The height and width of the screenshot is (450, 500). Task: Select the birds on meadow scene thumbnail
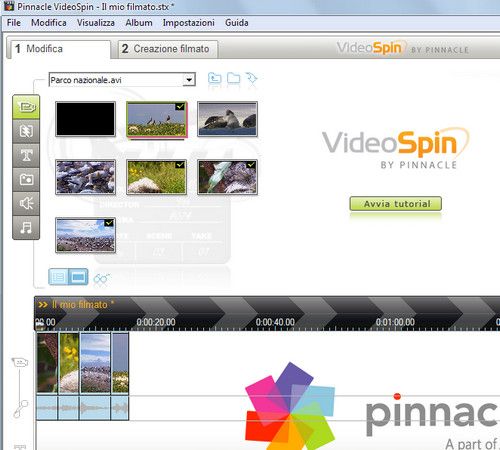point(156,119)
